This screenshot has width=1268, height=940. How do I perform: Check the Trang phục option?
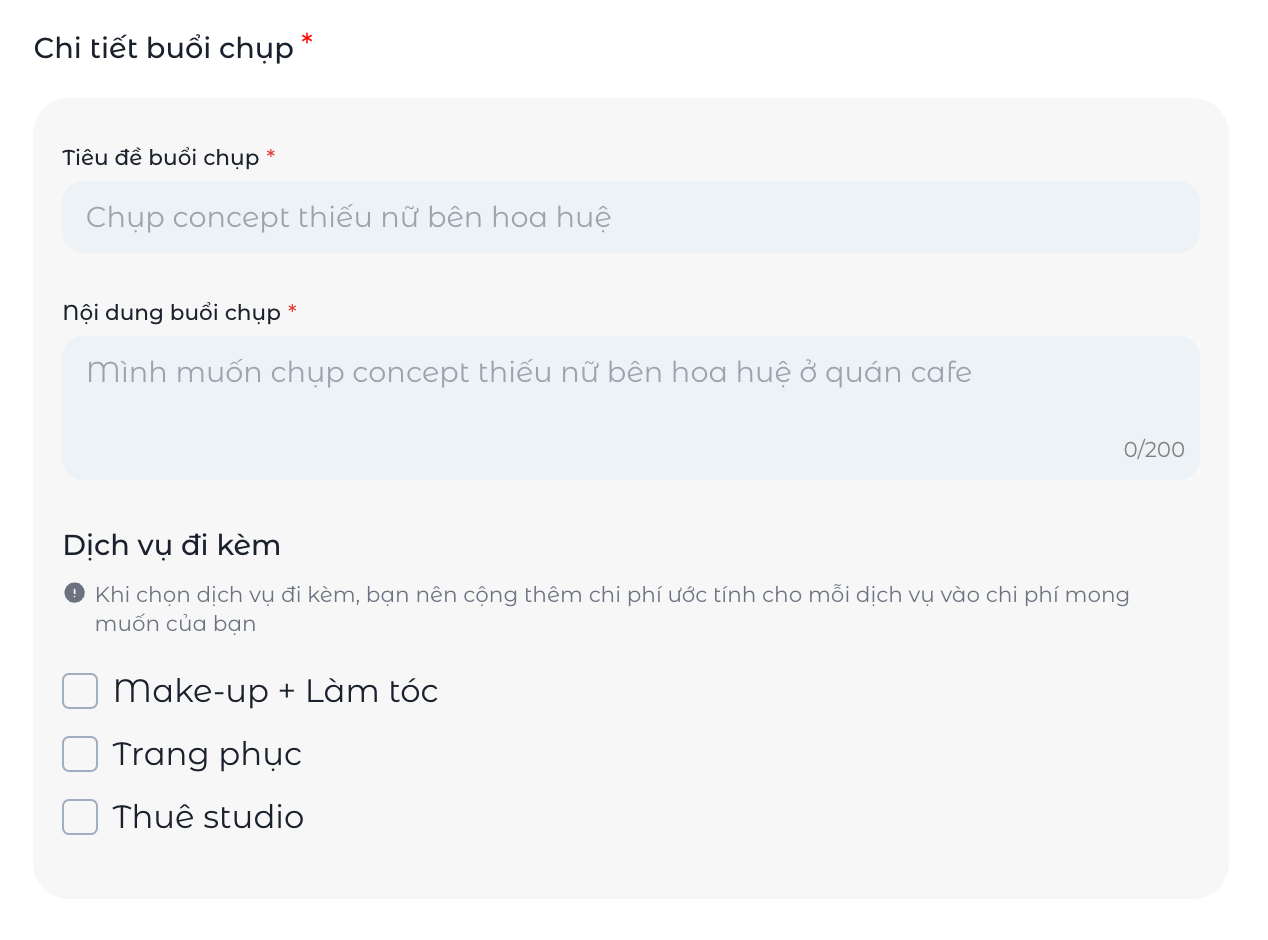click(x=79, y=754)
